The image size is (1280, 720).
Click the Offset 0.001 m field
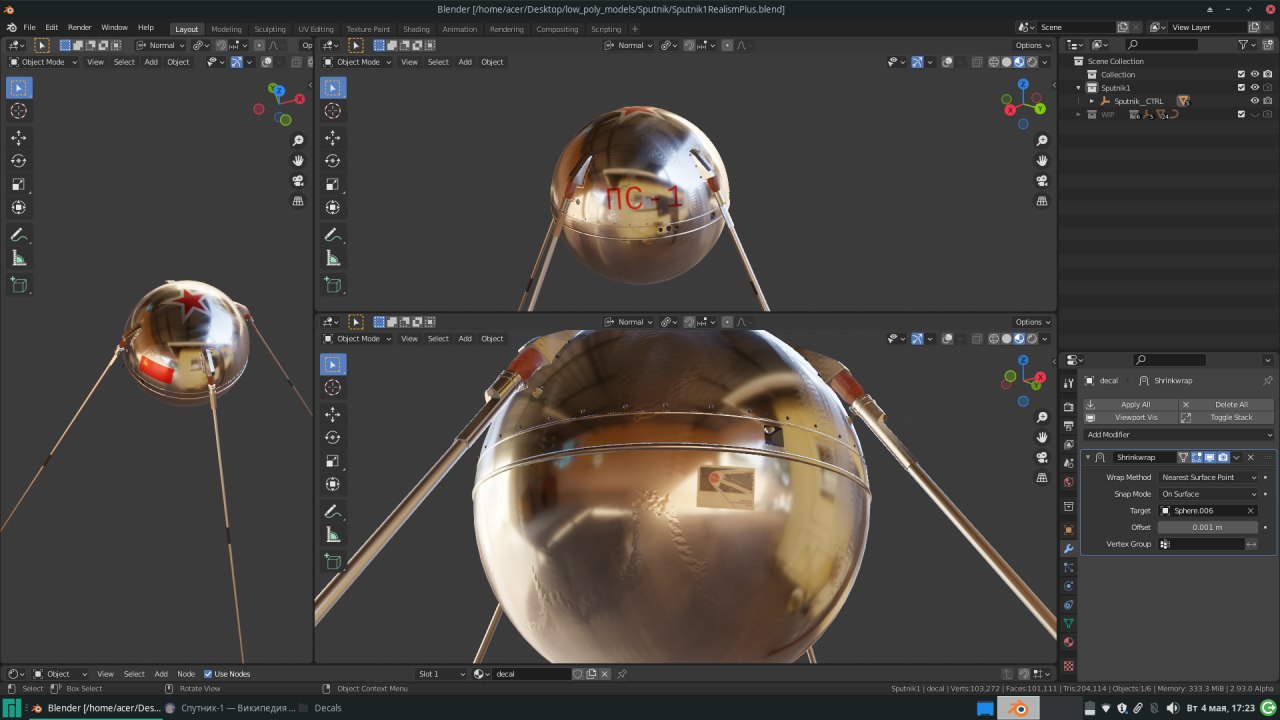coord(1208,527)
